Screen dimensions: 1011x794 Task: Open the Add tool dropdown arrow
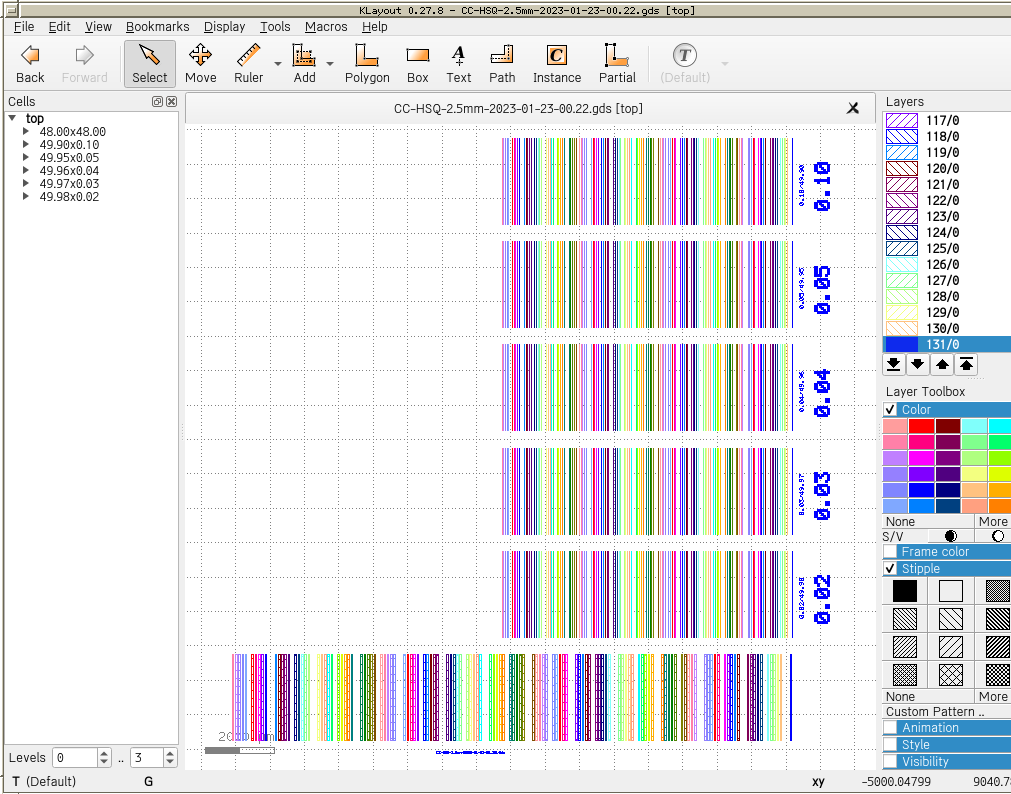pos(330,64)
